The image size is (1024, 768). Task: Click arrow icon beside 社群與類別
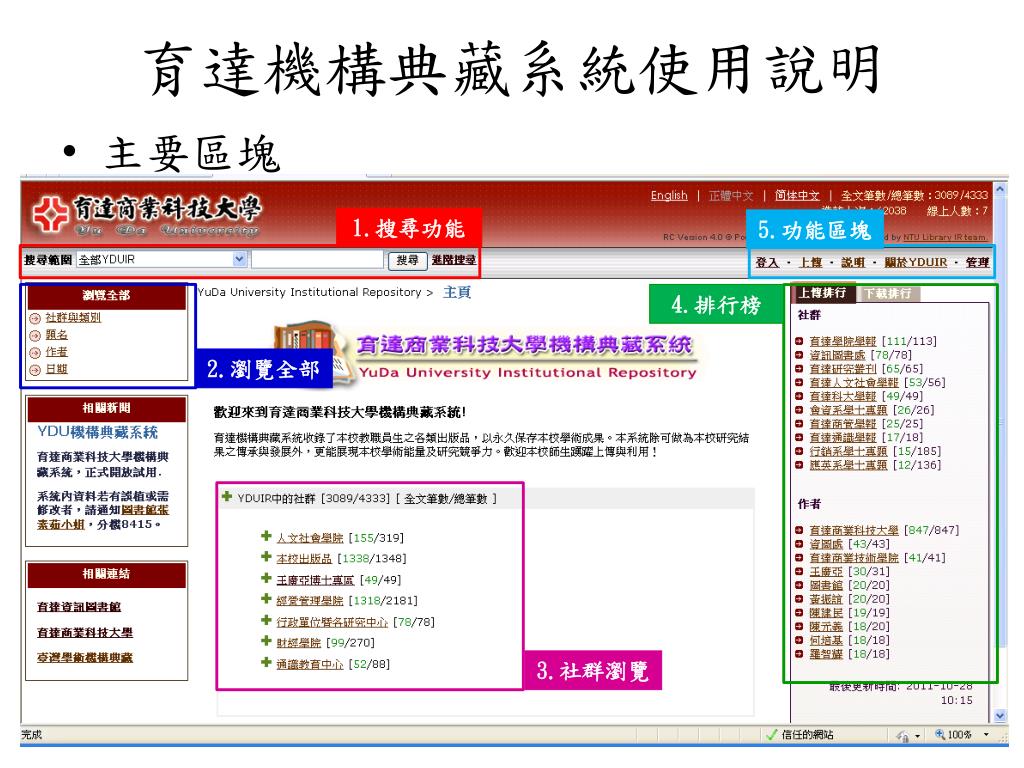coord(35,319)
